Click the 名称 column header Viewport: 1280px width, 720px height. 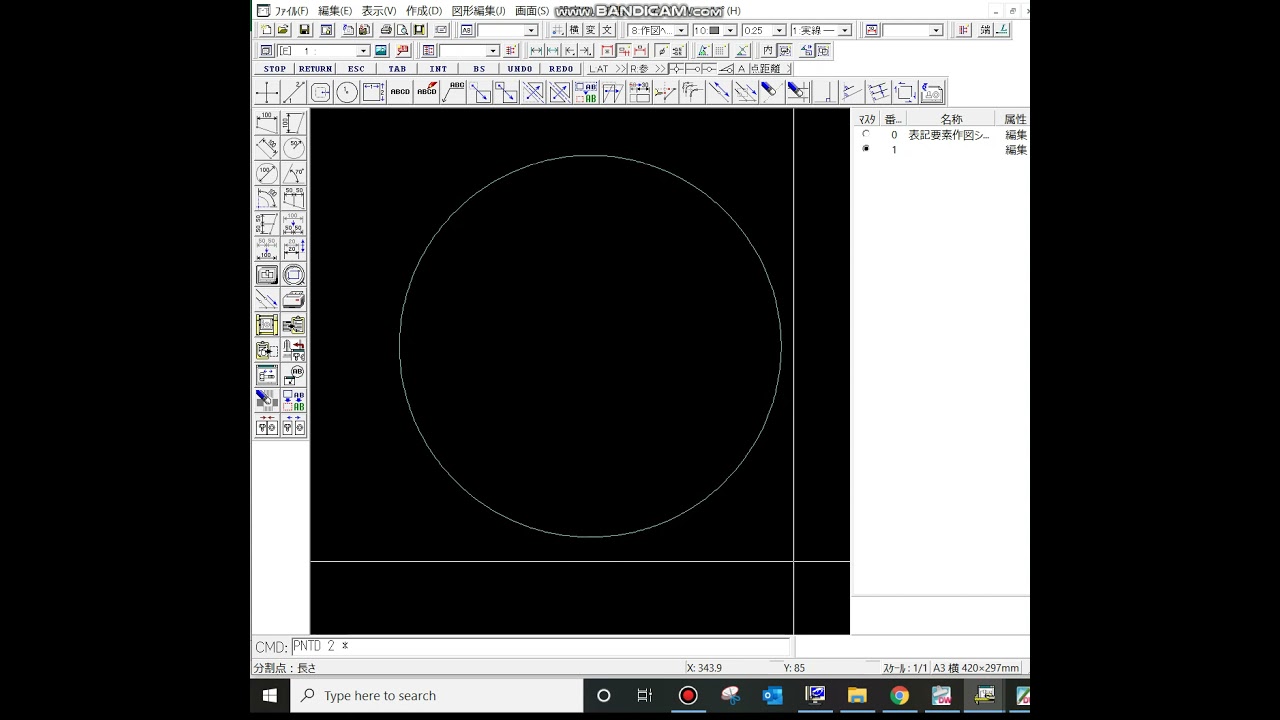[x=951, y=119]
